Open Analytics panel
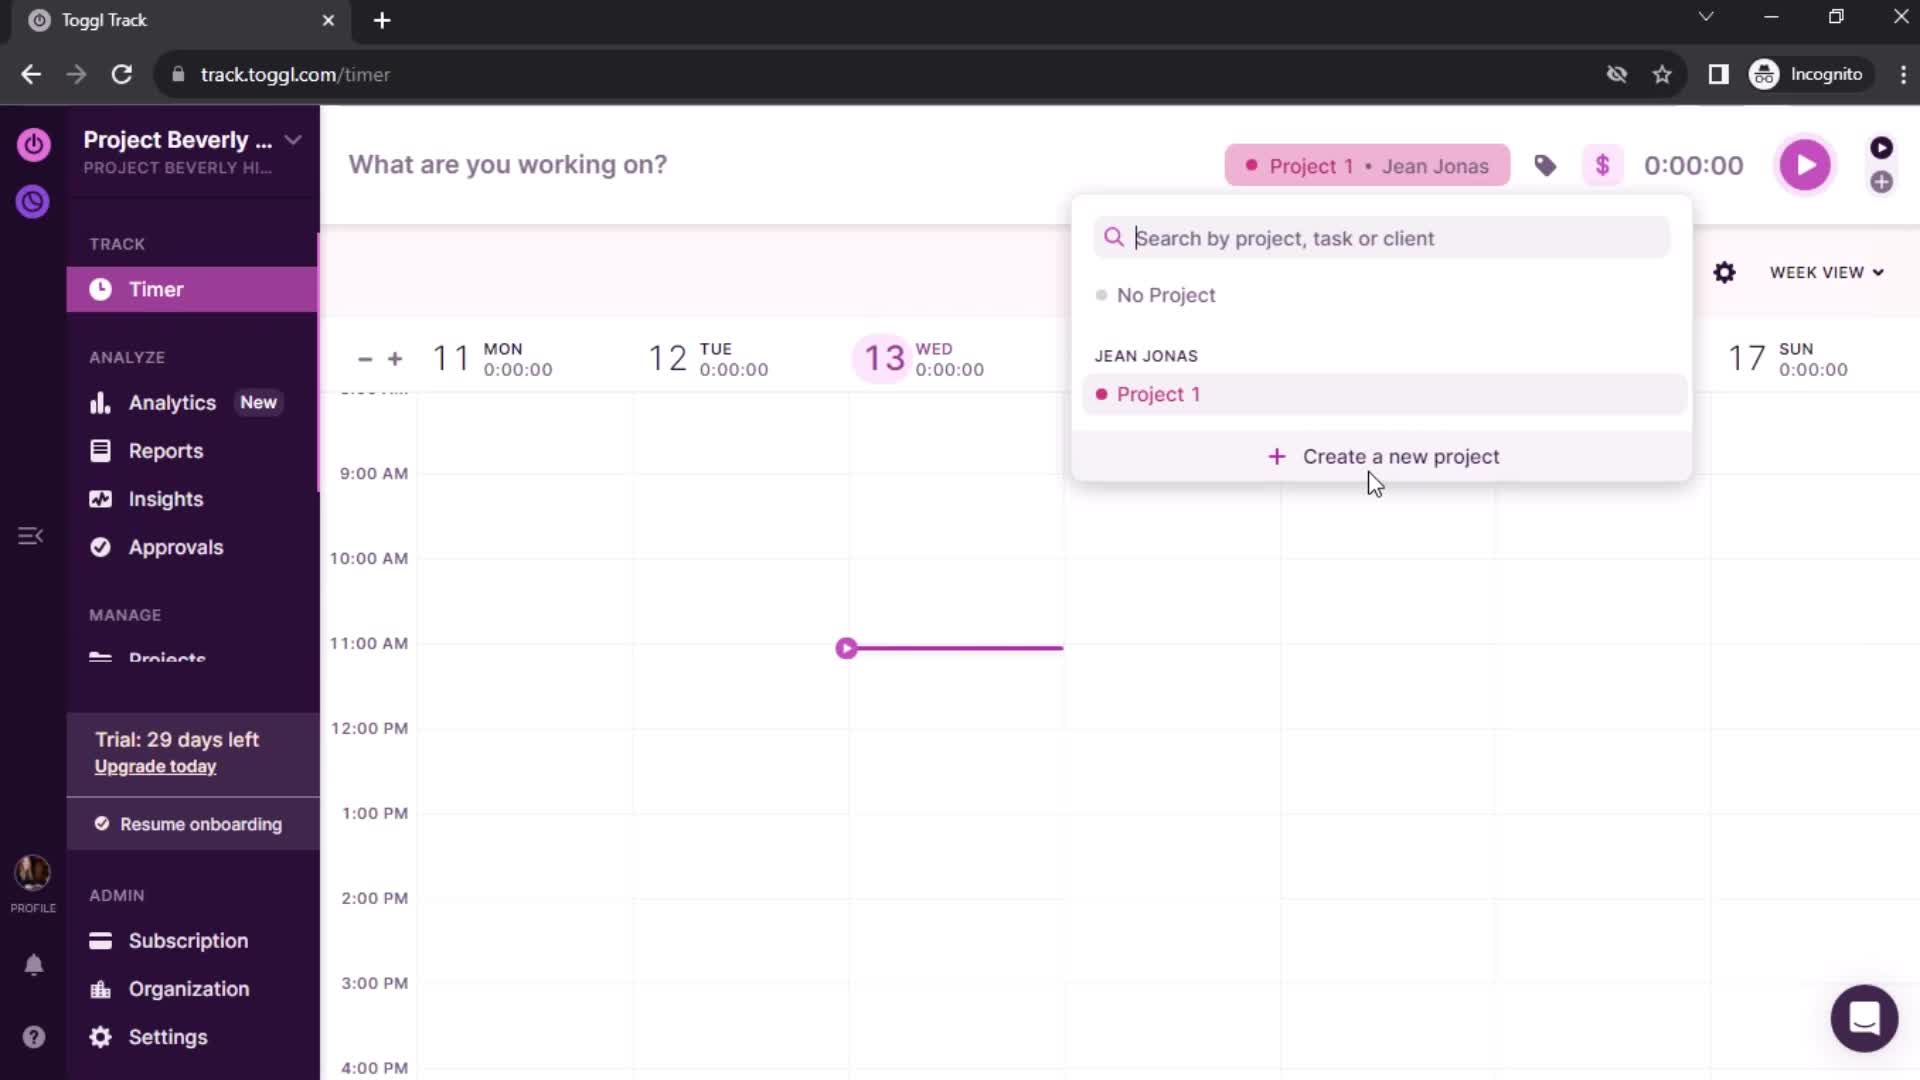 click(171, 401)
